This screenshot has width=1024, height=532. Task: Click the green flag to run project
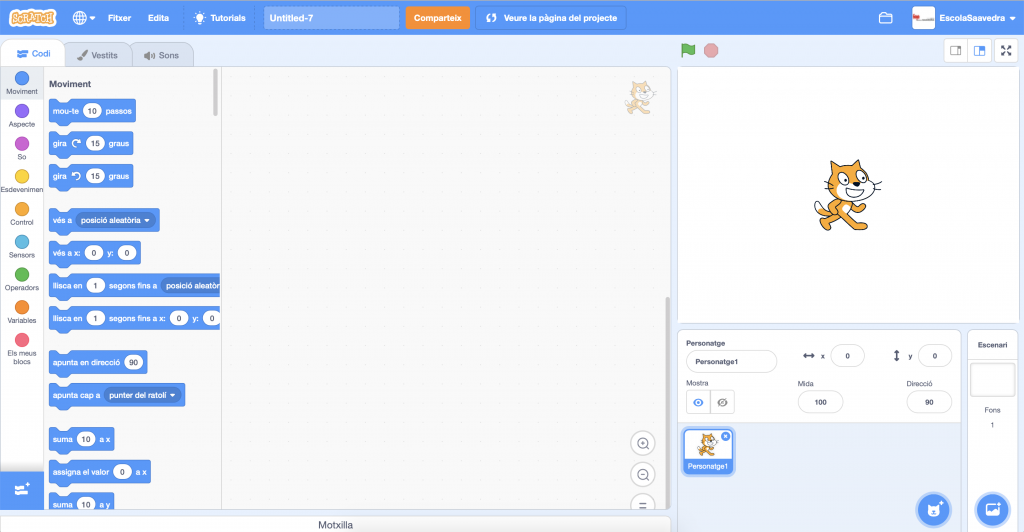point(687,50)
